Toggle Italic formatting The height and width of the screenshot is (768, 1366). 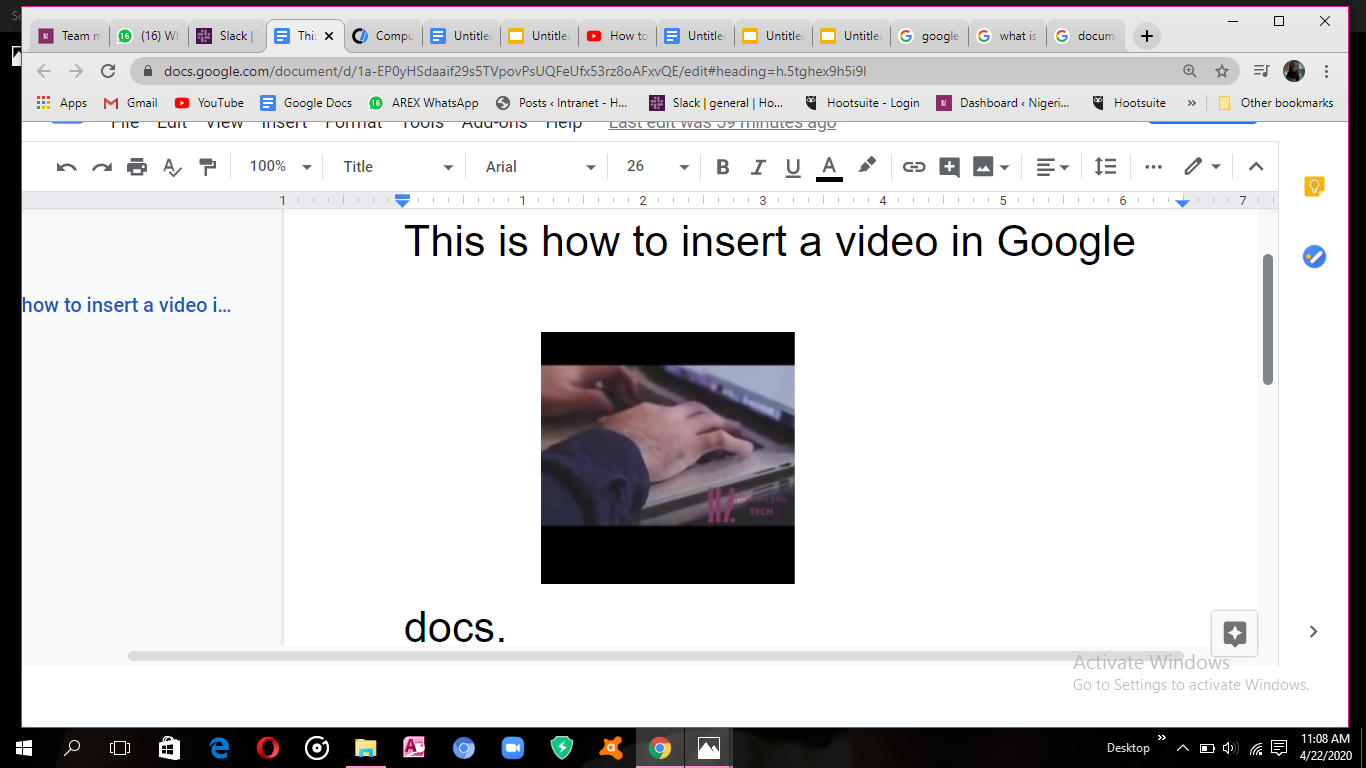tap(758, 167)
